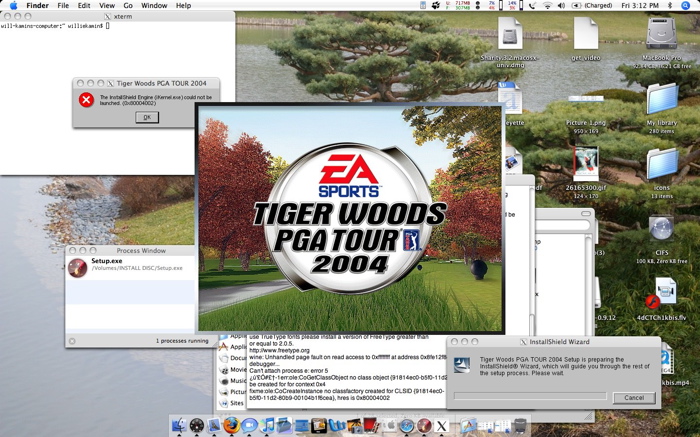Select the macosx-univ.dmg disk image file
Image resolution: width=700 pixels, height=437 pixels.
point(509,33)
